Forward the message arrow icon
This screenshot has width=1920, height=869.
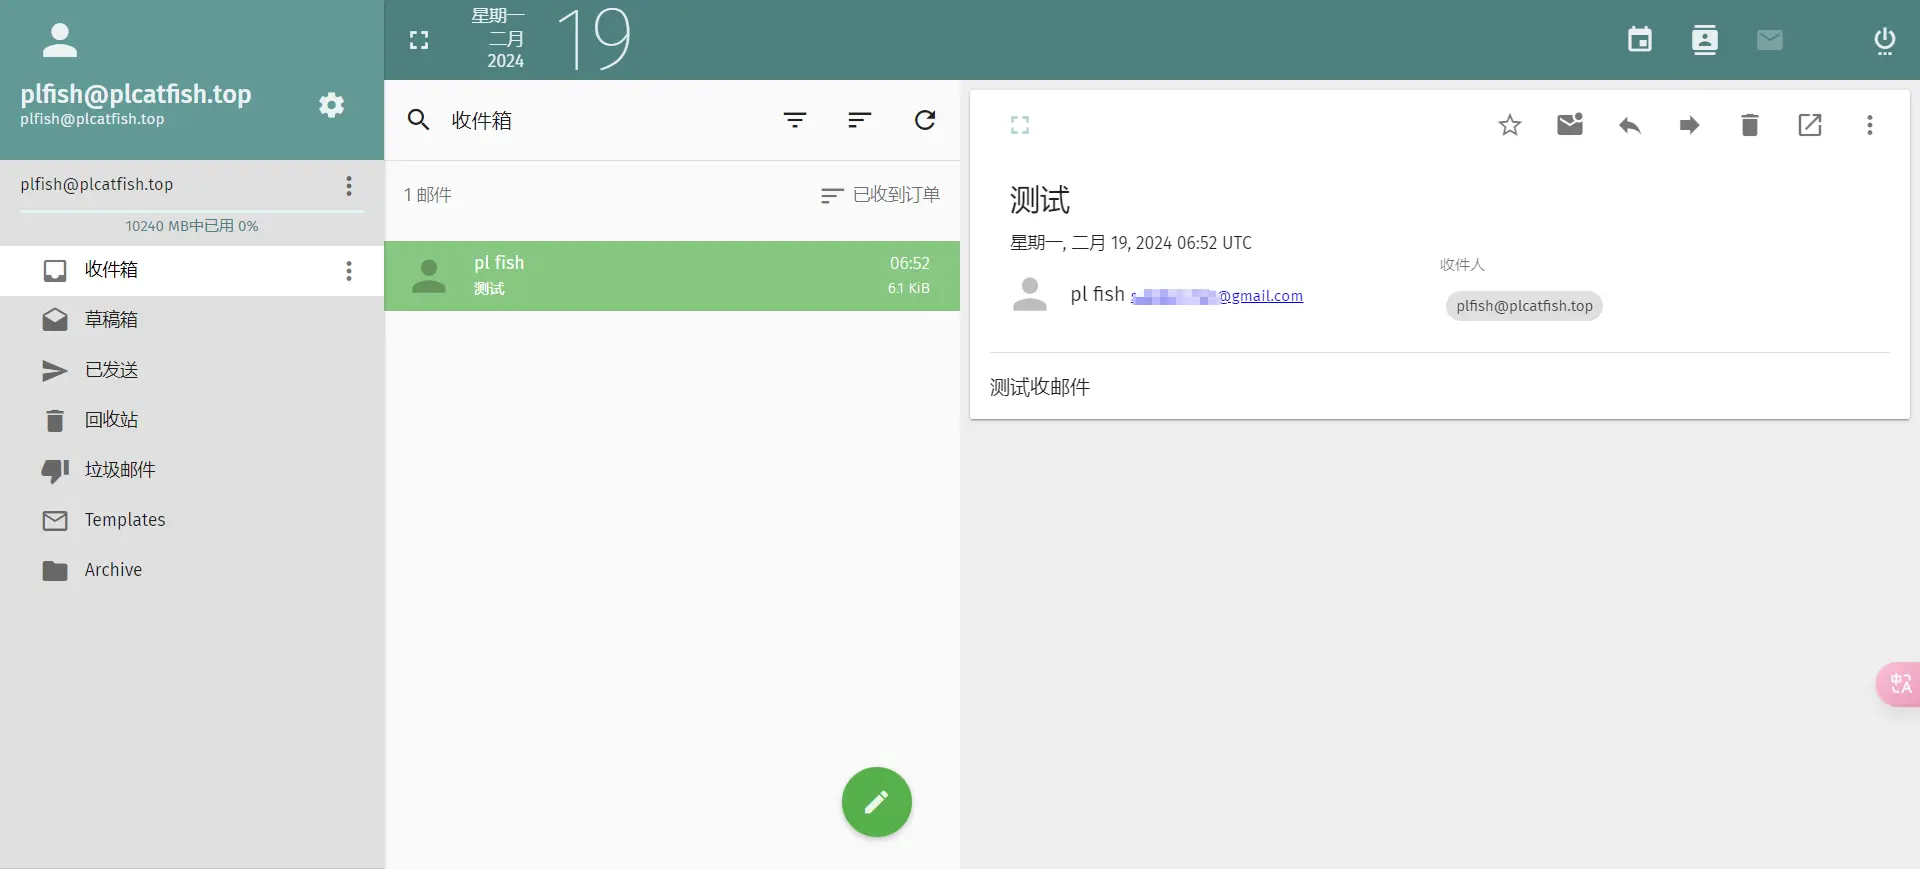1690,125
